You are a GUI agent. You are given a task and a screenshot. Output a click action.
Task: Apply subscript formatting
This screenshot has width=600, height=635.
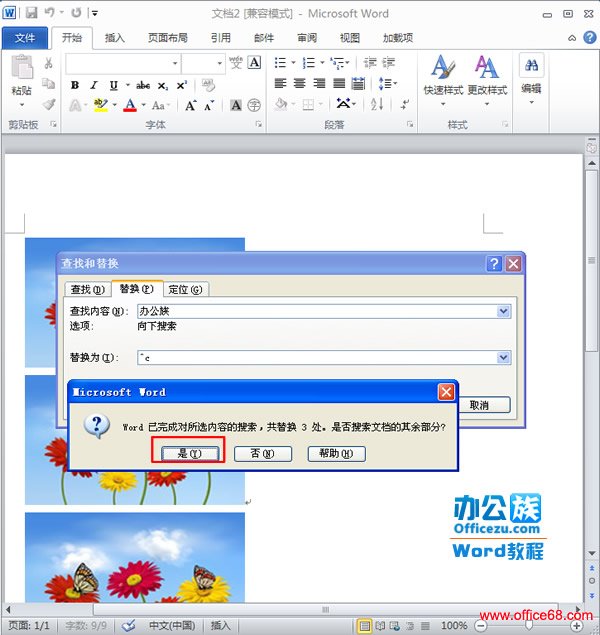(x=162, y=86)
